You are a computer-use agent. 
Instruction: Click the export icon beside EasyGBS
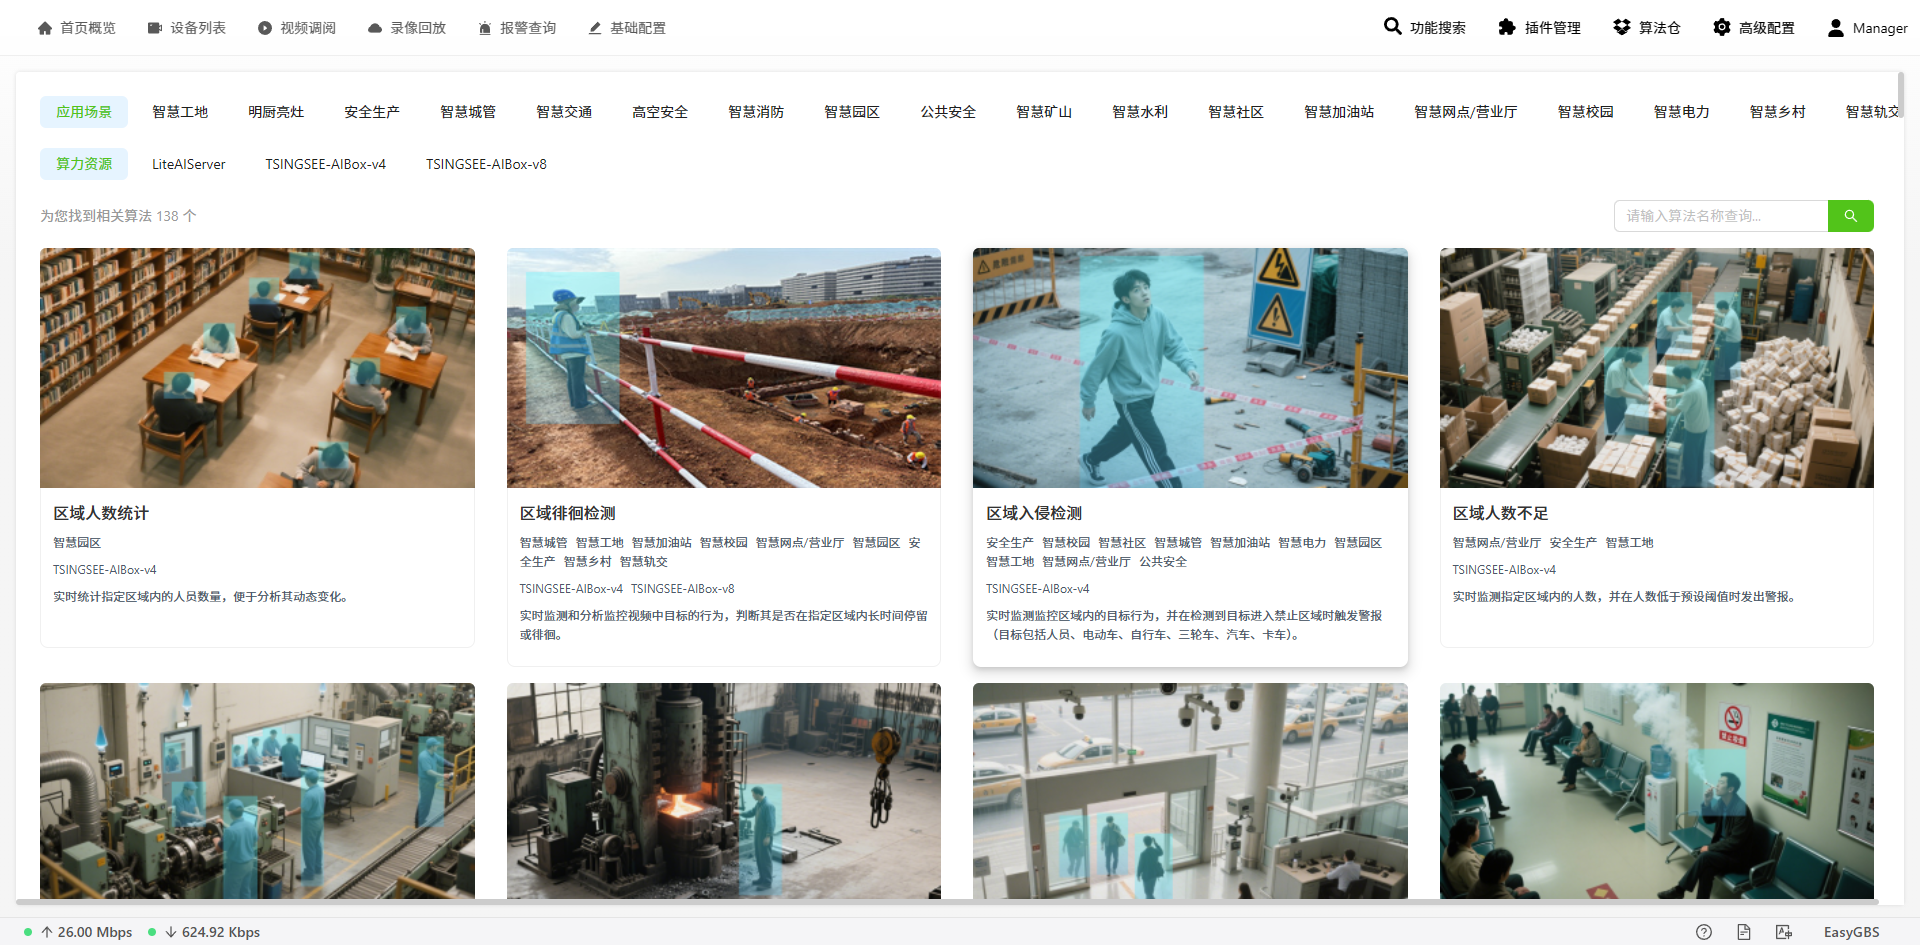pos(1784,932)
